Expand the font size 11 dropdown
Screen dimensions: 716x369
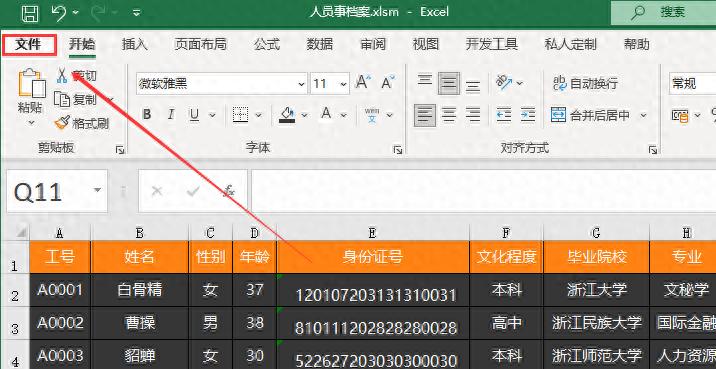pos(343,84)
